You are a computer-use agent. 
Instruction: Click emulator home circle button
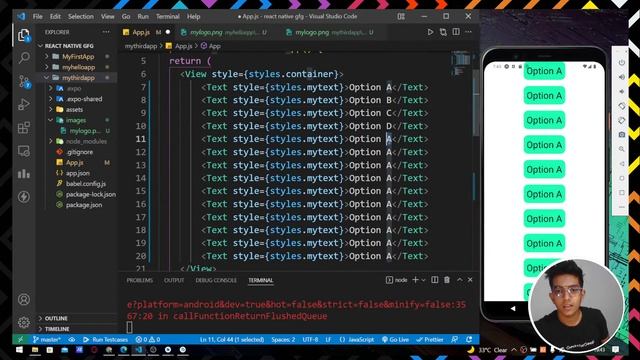pos(622,178)
